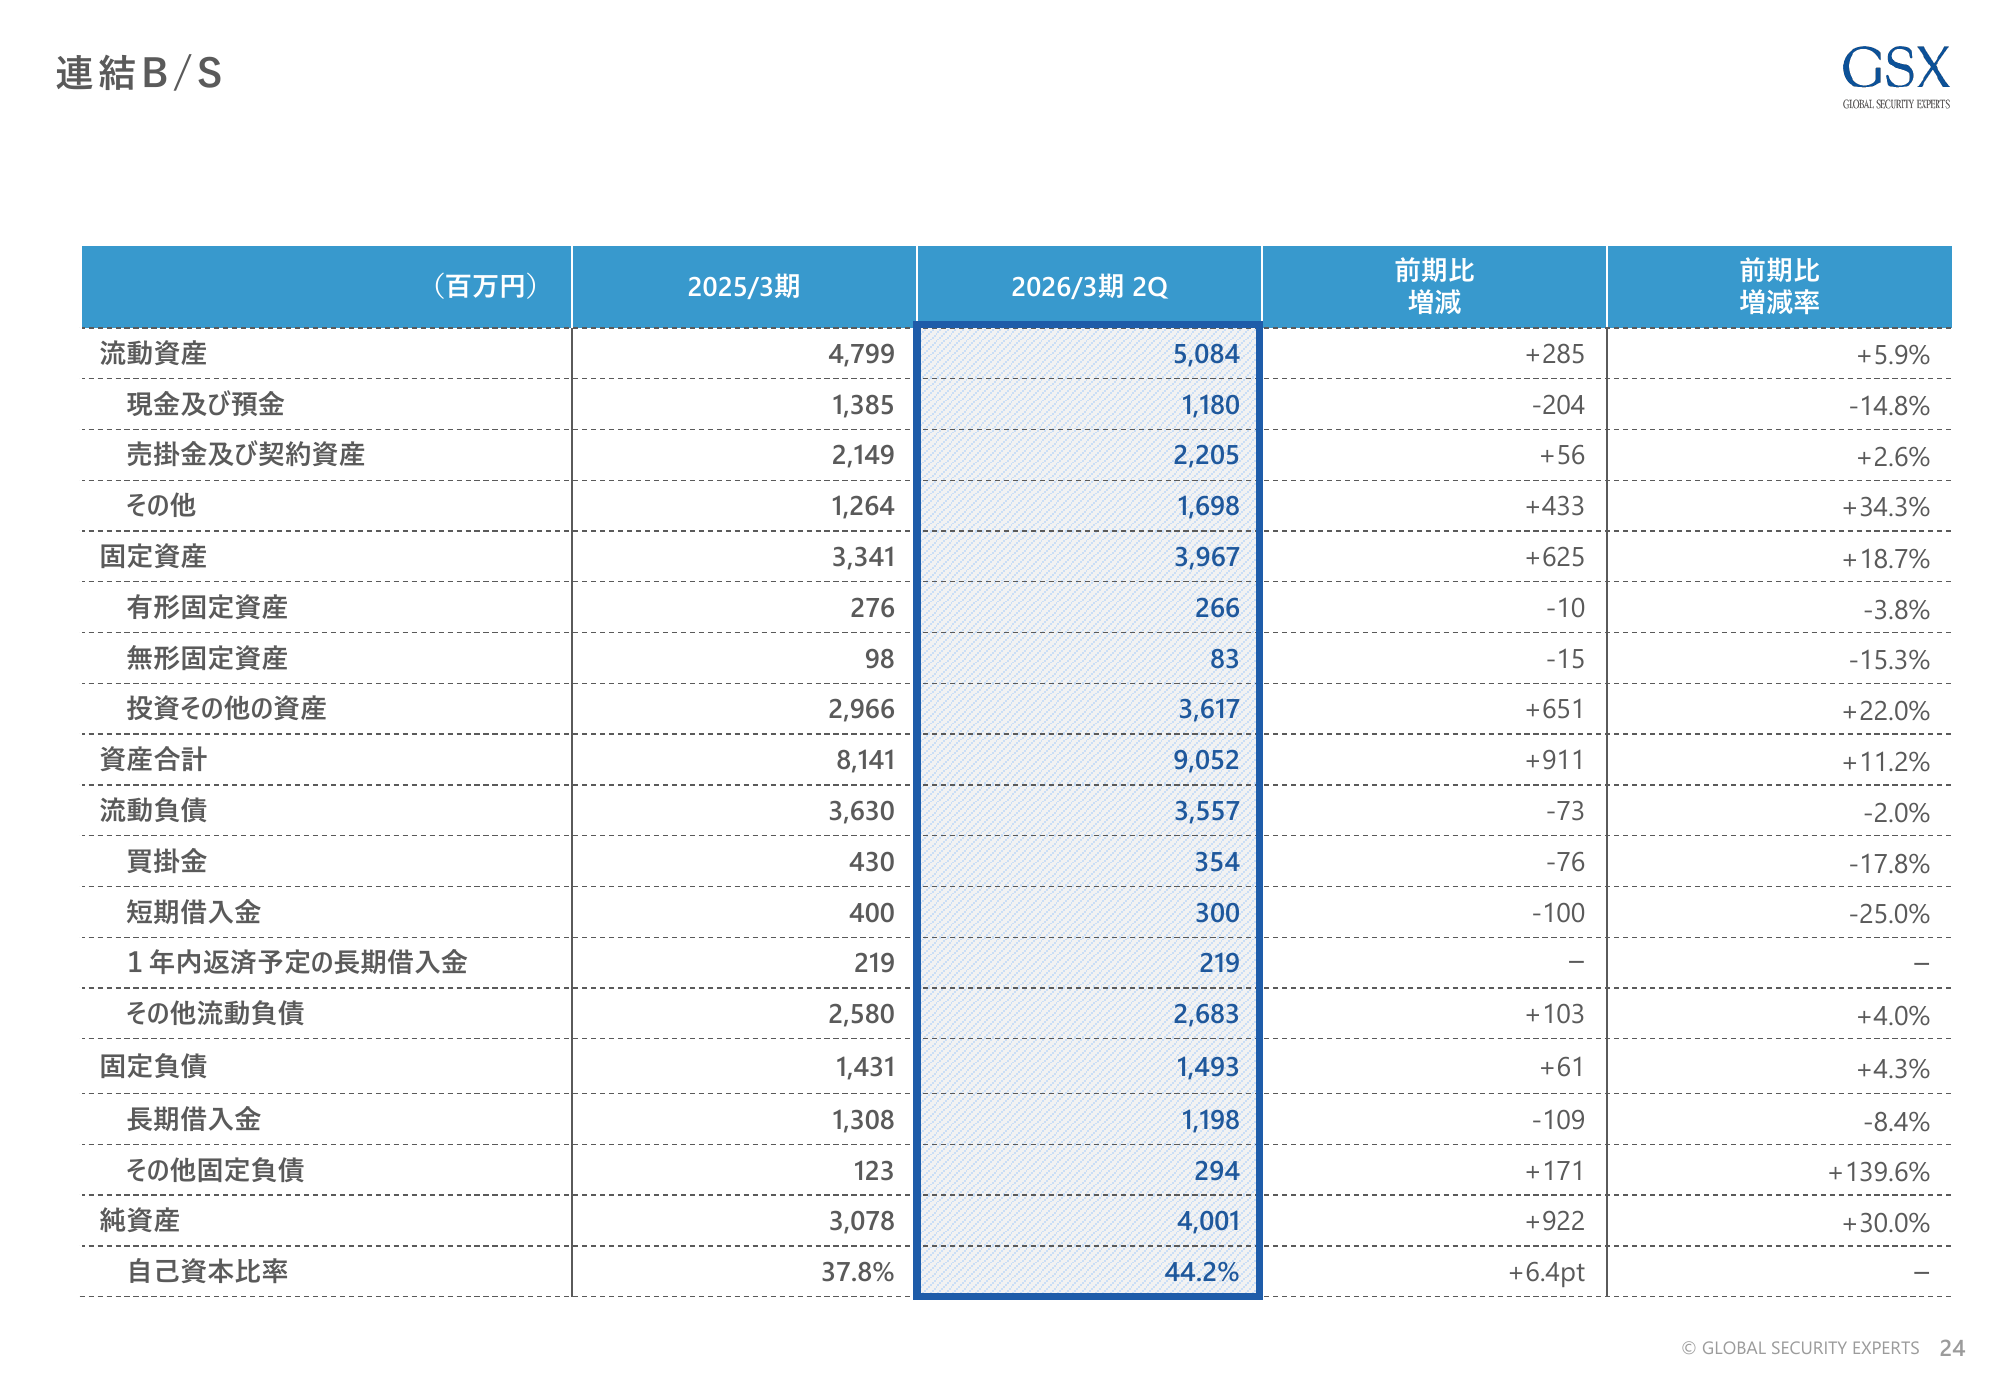Select the 9,052 total assets value

pyautogui.click(x=1205, y=760)
